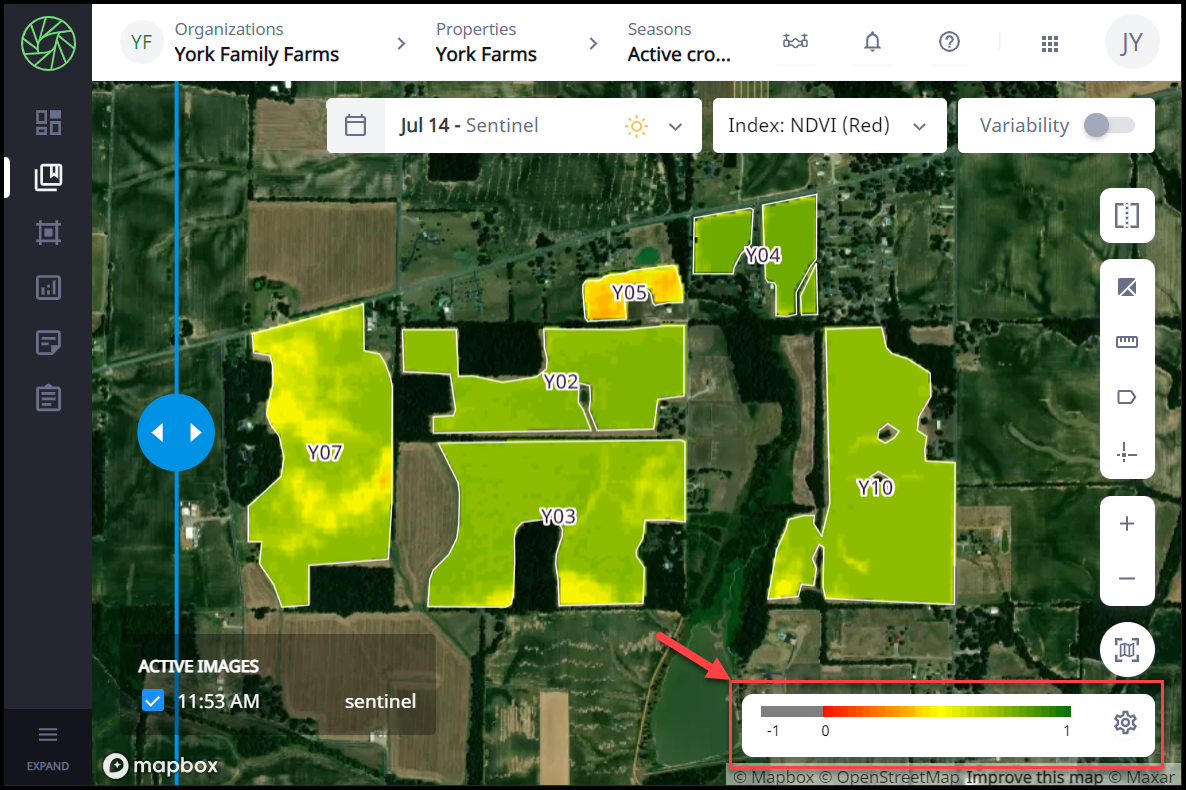Open the legend settings gear
Viewport: 1186px width, 790px height.
coord(1125,722)
